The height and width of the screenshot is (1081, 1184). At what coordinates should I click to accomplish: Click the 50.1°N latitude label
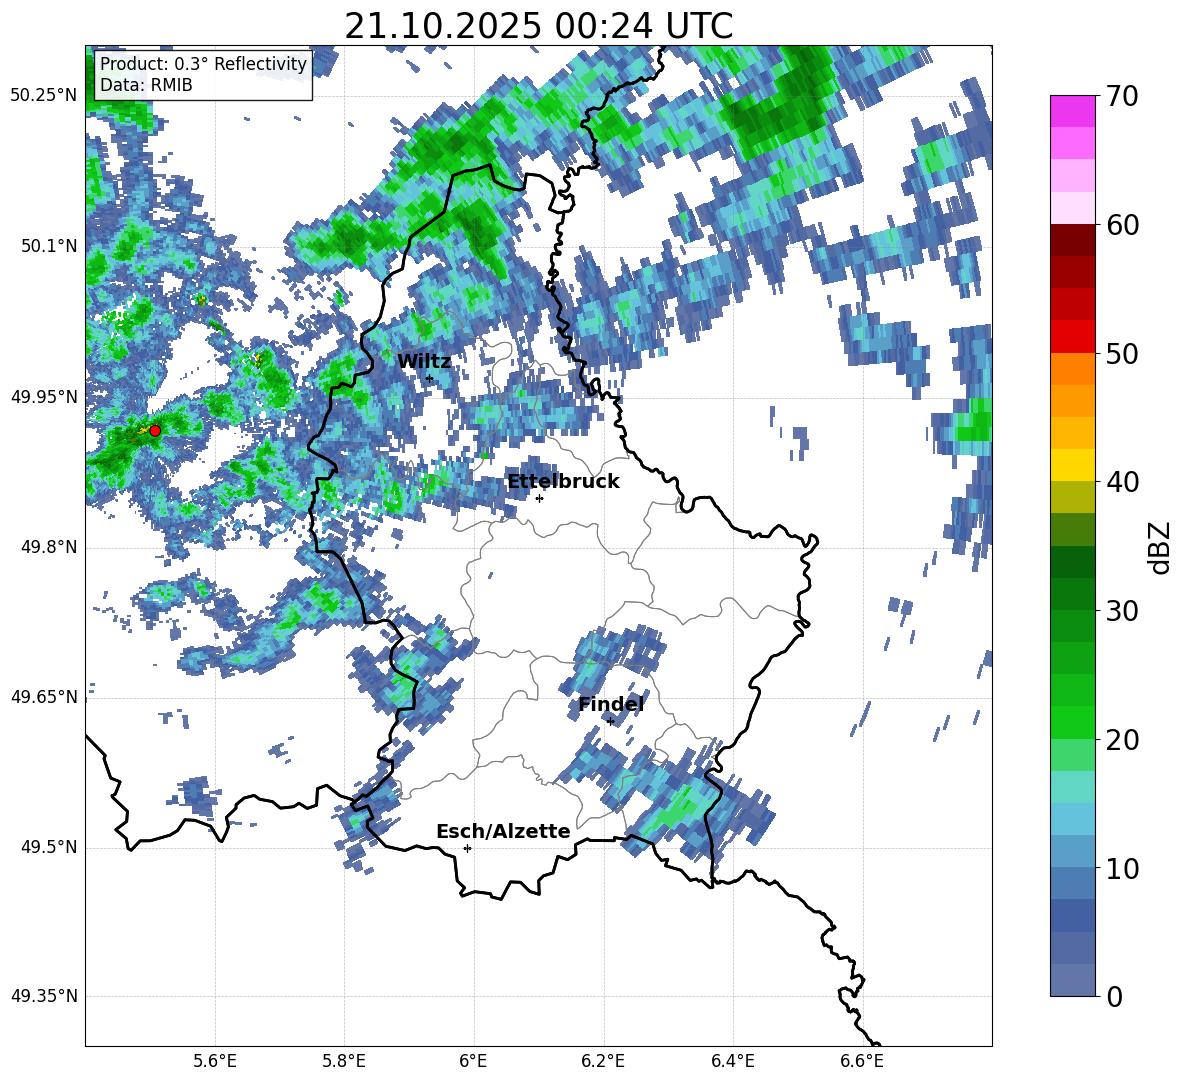(x=50, y=246)
